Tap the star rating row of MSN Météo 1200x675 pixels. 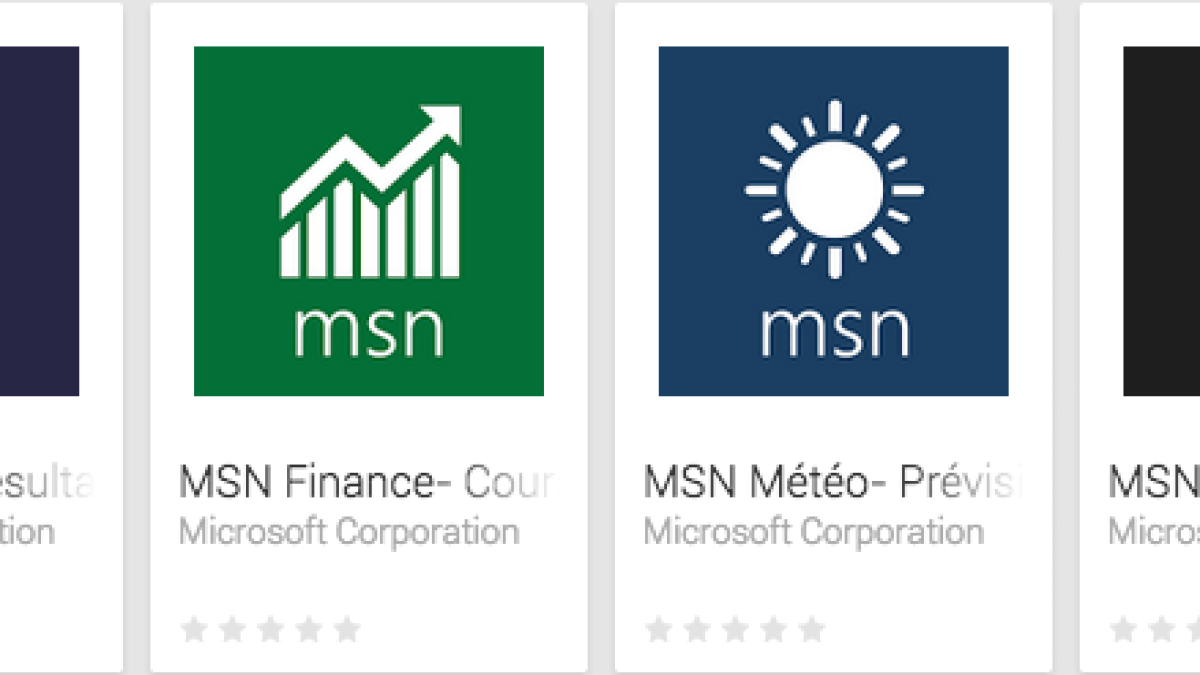pos(732,629)
